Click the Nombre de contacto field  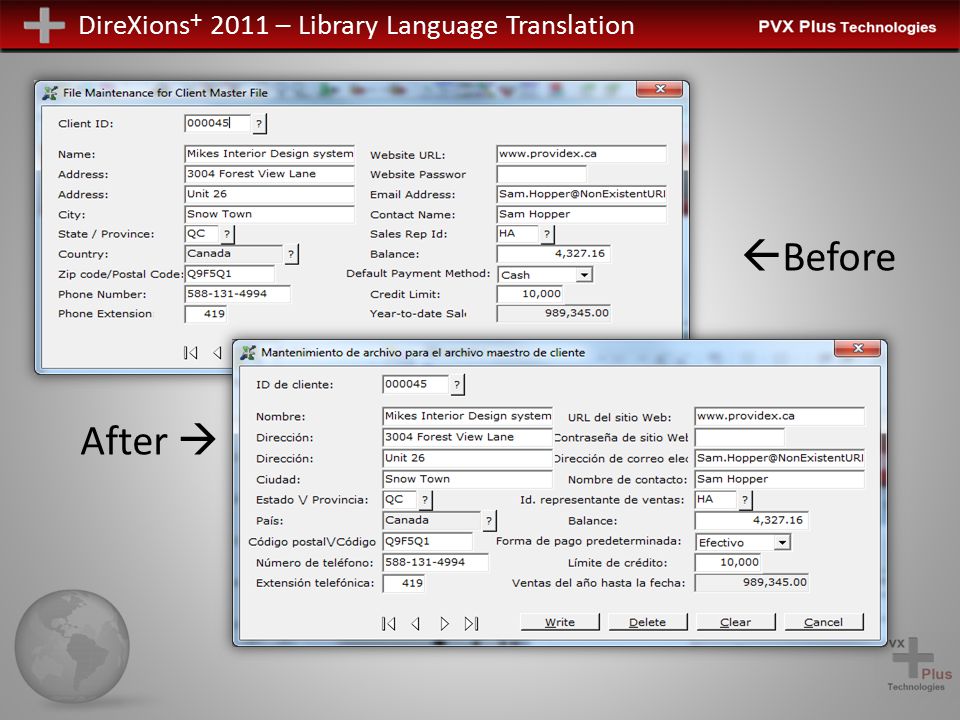(x=779, y=479)
